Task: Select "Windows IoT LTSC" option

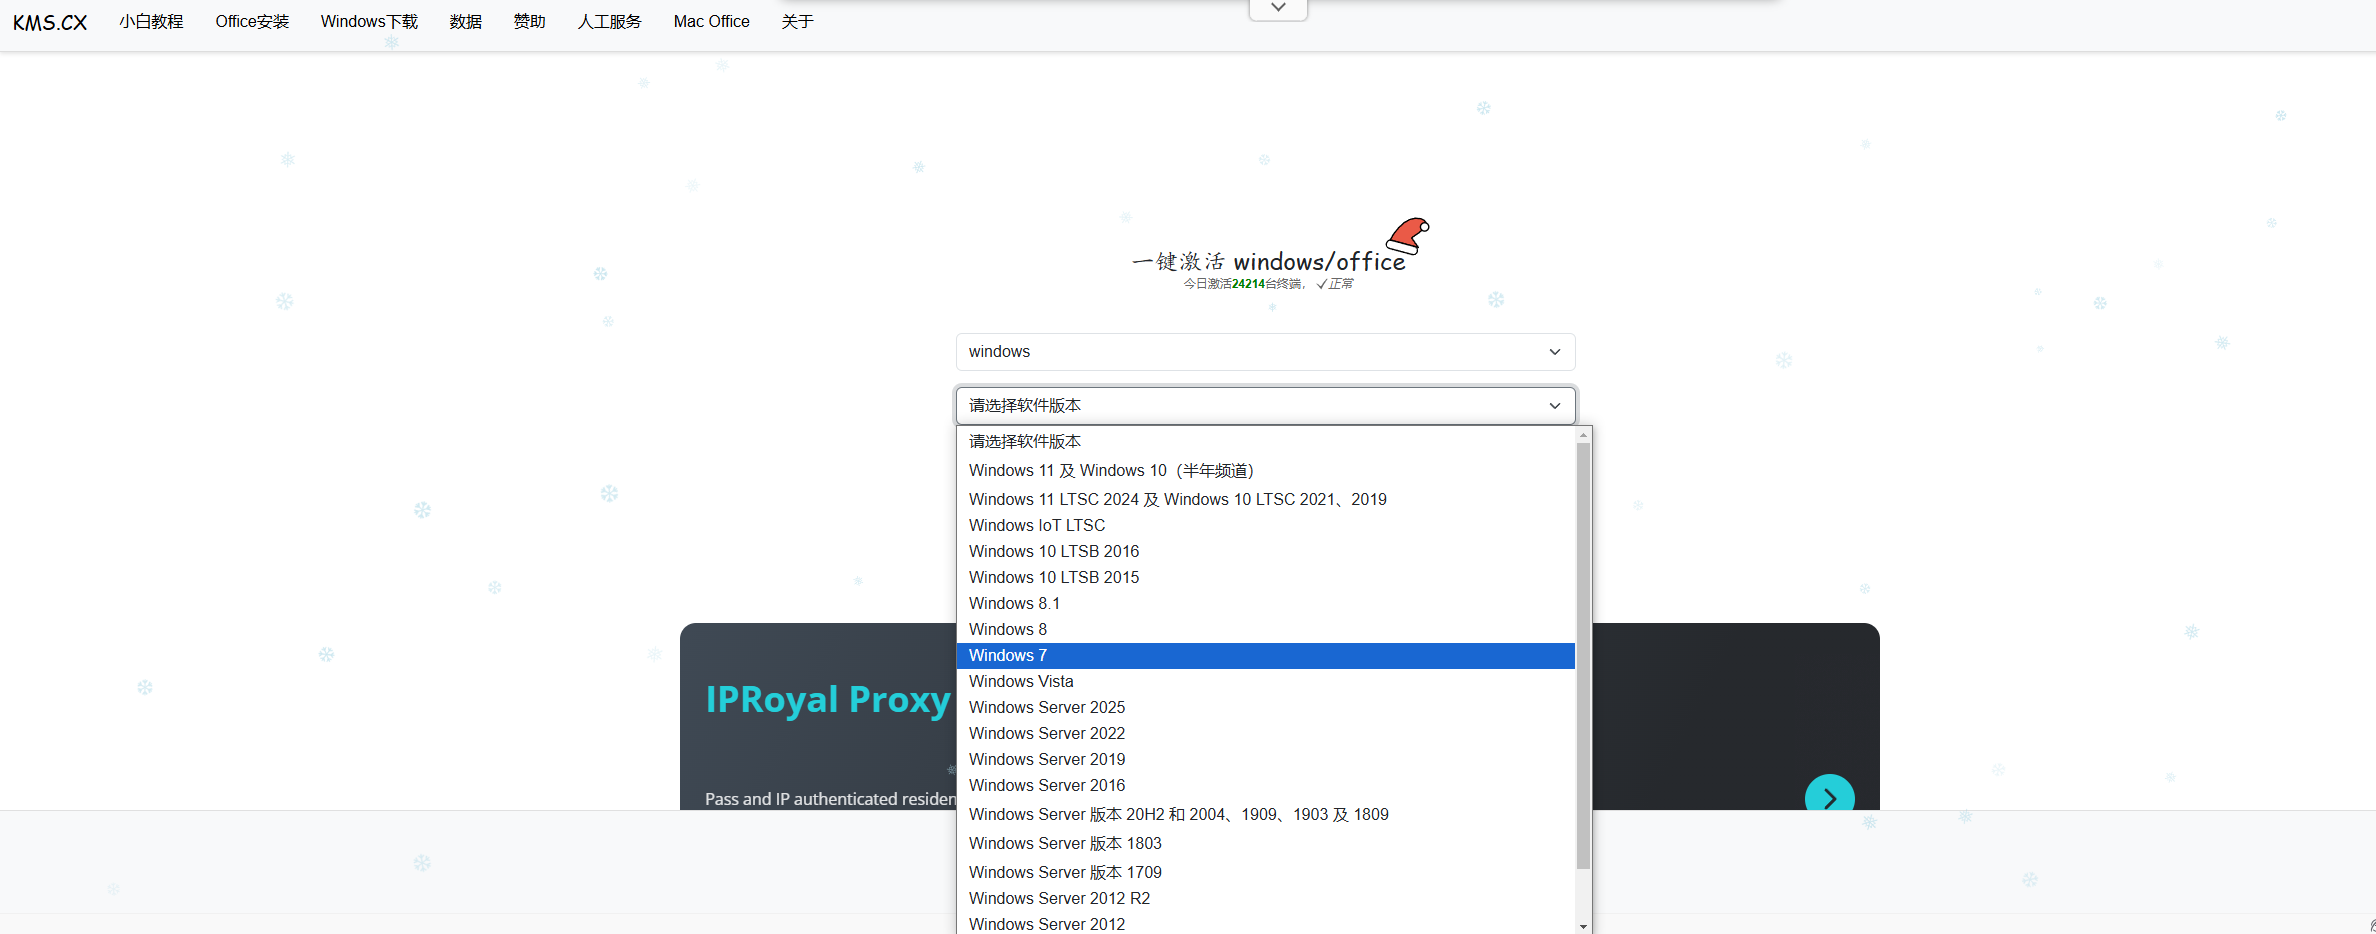Action: pyautogui.click(x=1037, y=525)
